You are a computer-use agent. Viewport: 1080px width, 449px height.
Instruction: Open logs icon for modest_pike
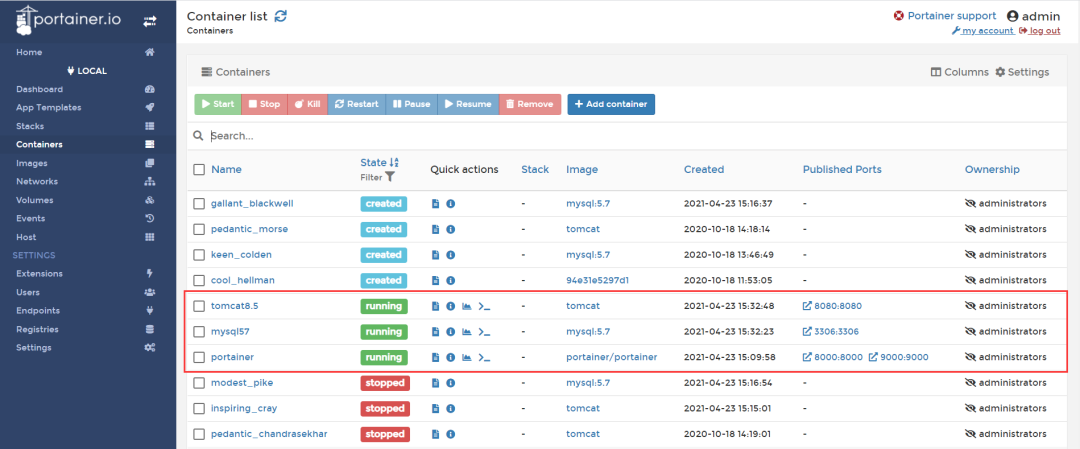435,383
